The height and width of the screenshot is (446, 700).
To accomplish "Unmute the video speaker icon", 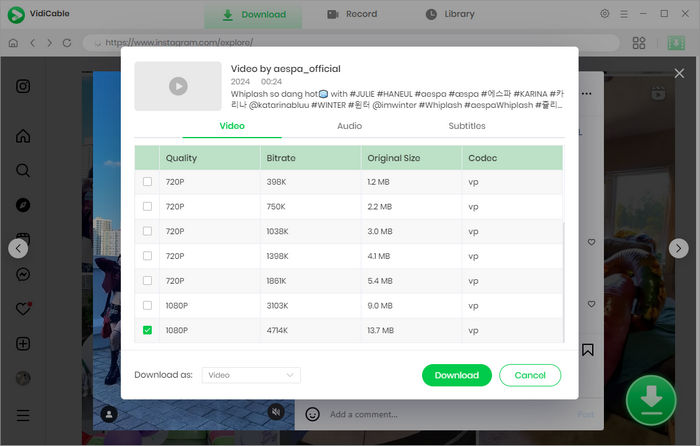I will 276,412.
